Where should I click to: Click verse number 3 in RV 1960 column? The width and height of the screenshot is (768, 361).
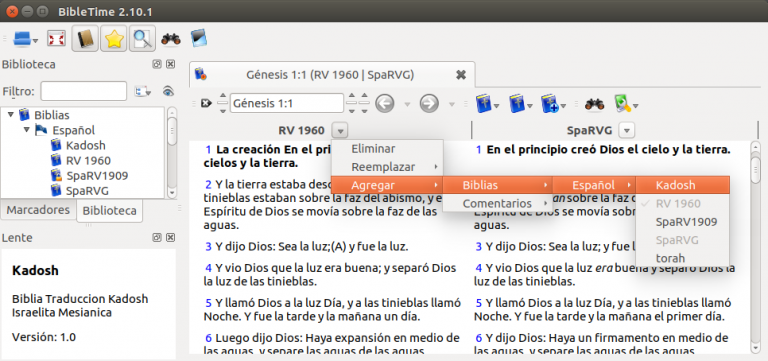tap(208, 246)
